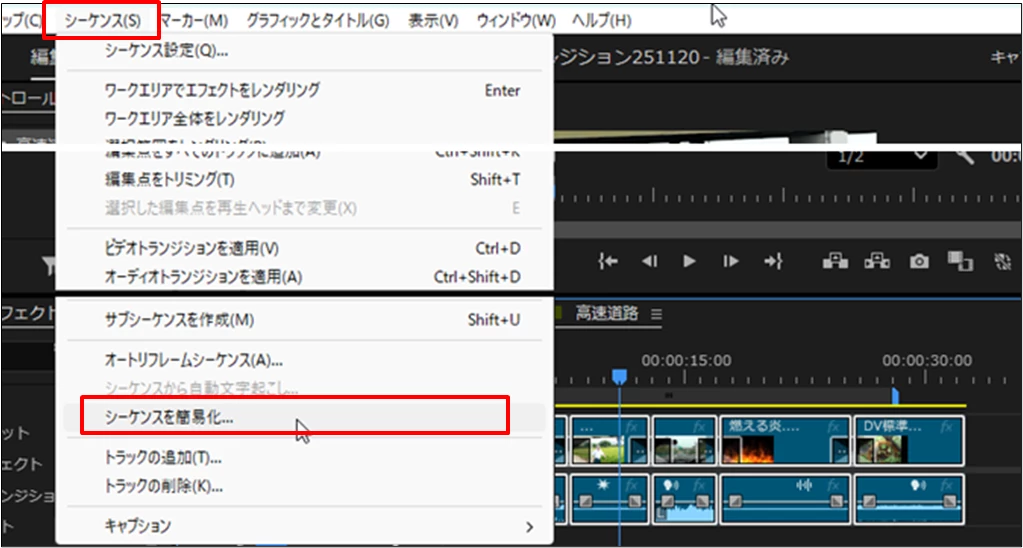Choose サブシーケンスを作成(M)
The height and width of the screenshot is (548, 1023).
[x=304, y=320]
